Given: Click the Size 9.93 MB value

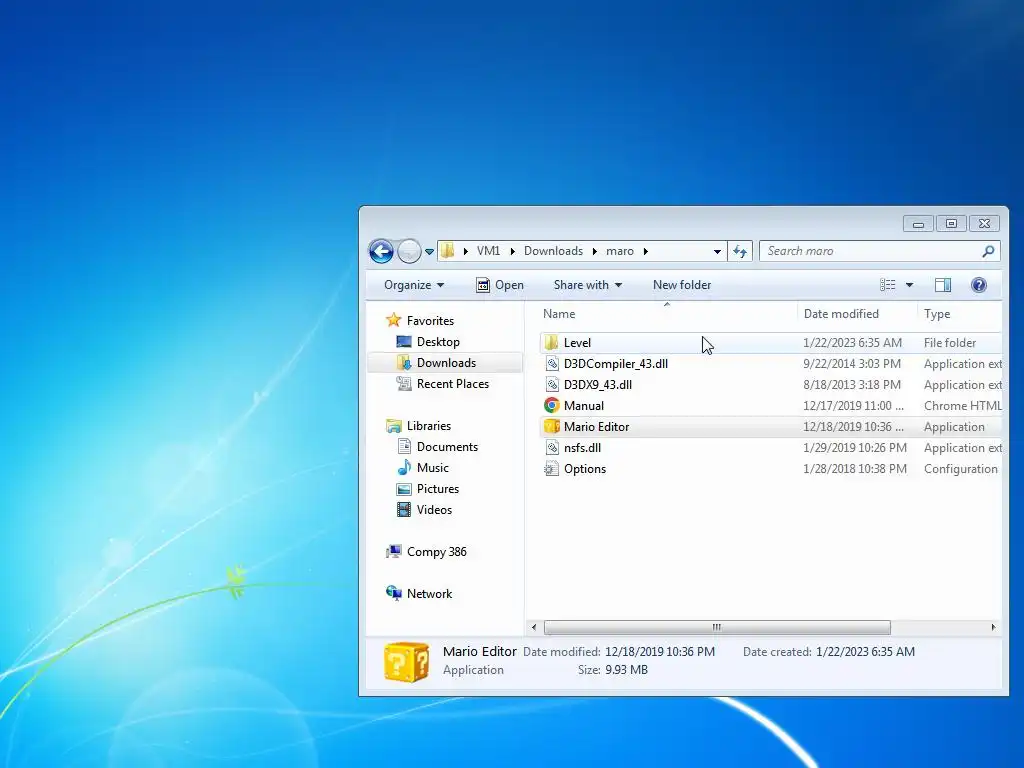Looking at the screenshot, I should (x=626, y=669).
